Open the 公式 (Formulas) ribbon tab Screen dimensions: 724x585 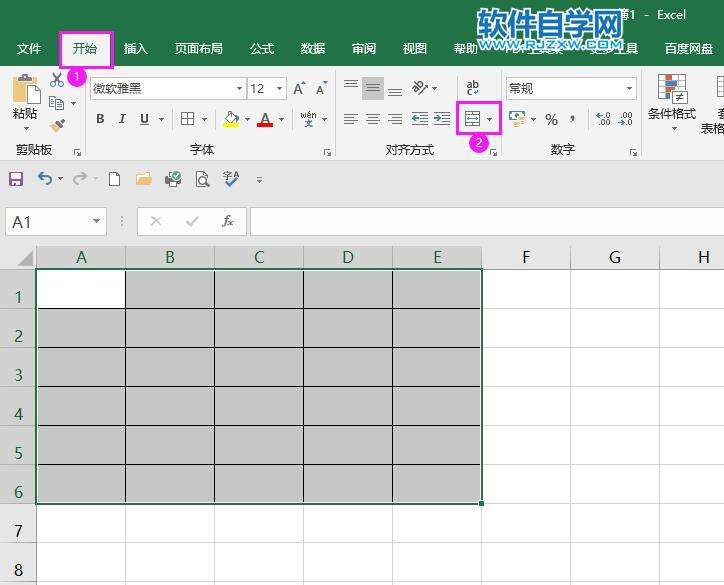click(262, 48)
